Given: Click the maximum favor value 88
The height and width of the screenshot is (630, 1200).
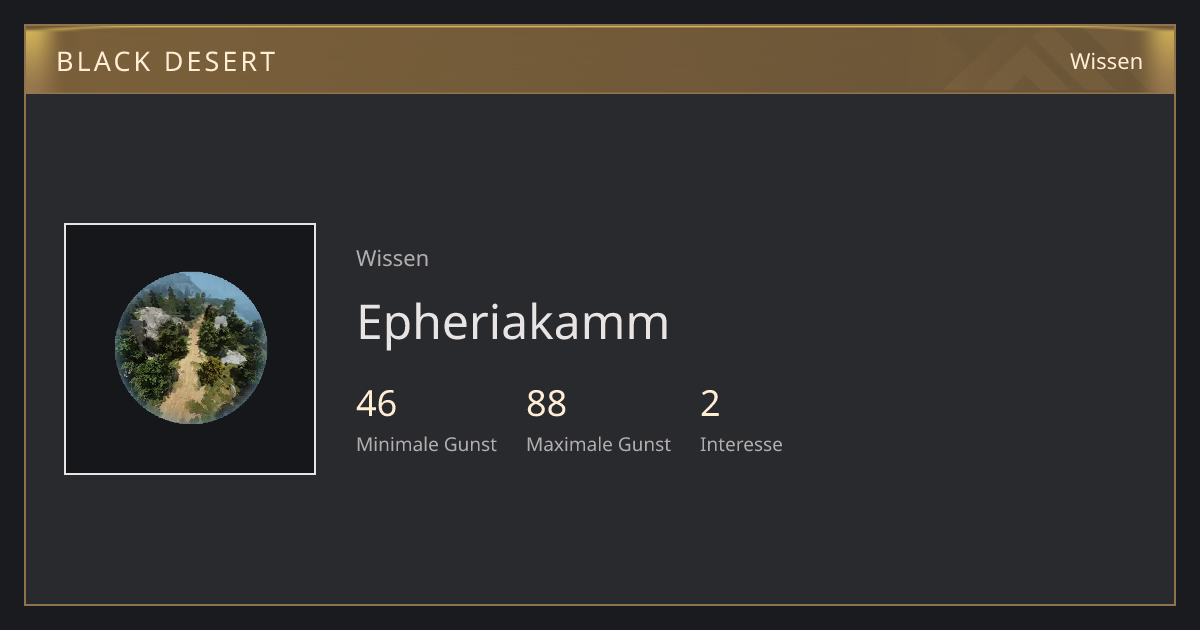Looking at the screenshot, I should coord(546,404).
